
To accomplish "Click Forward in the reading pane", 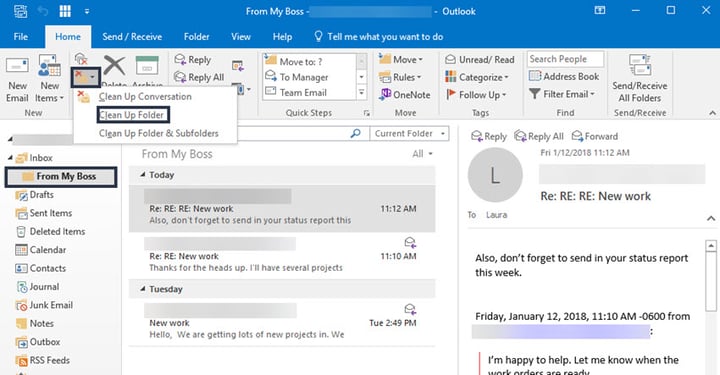I will [595, 136].
